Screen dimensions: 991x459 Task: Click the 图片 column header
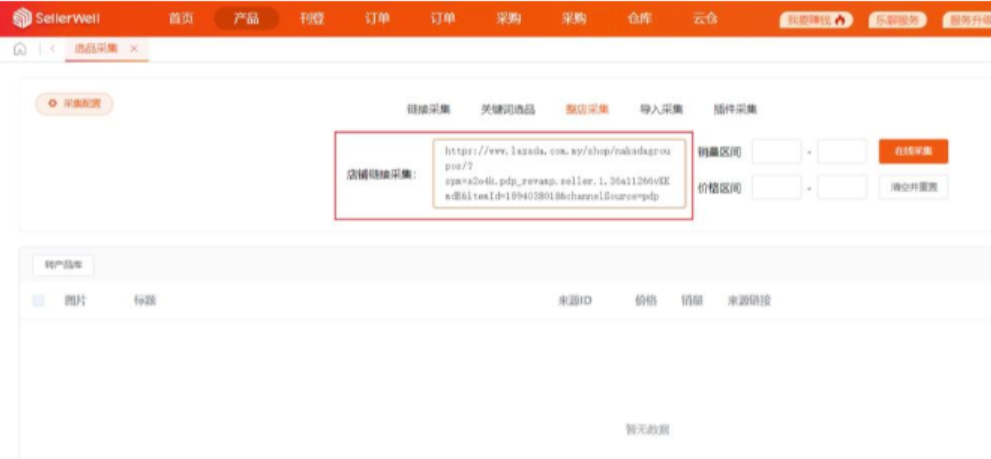75,302
